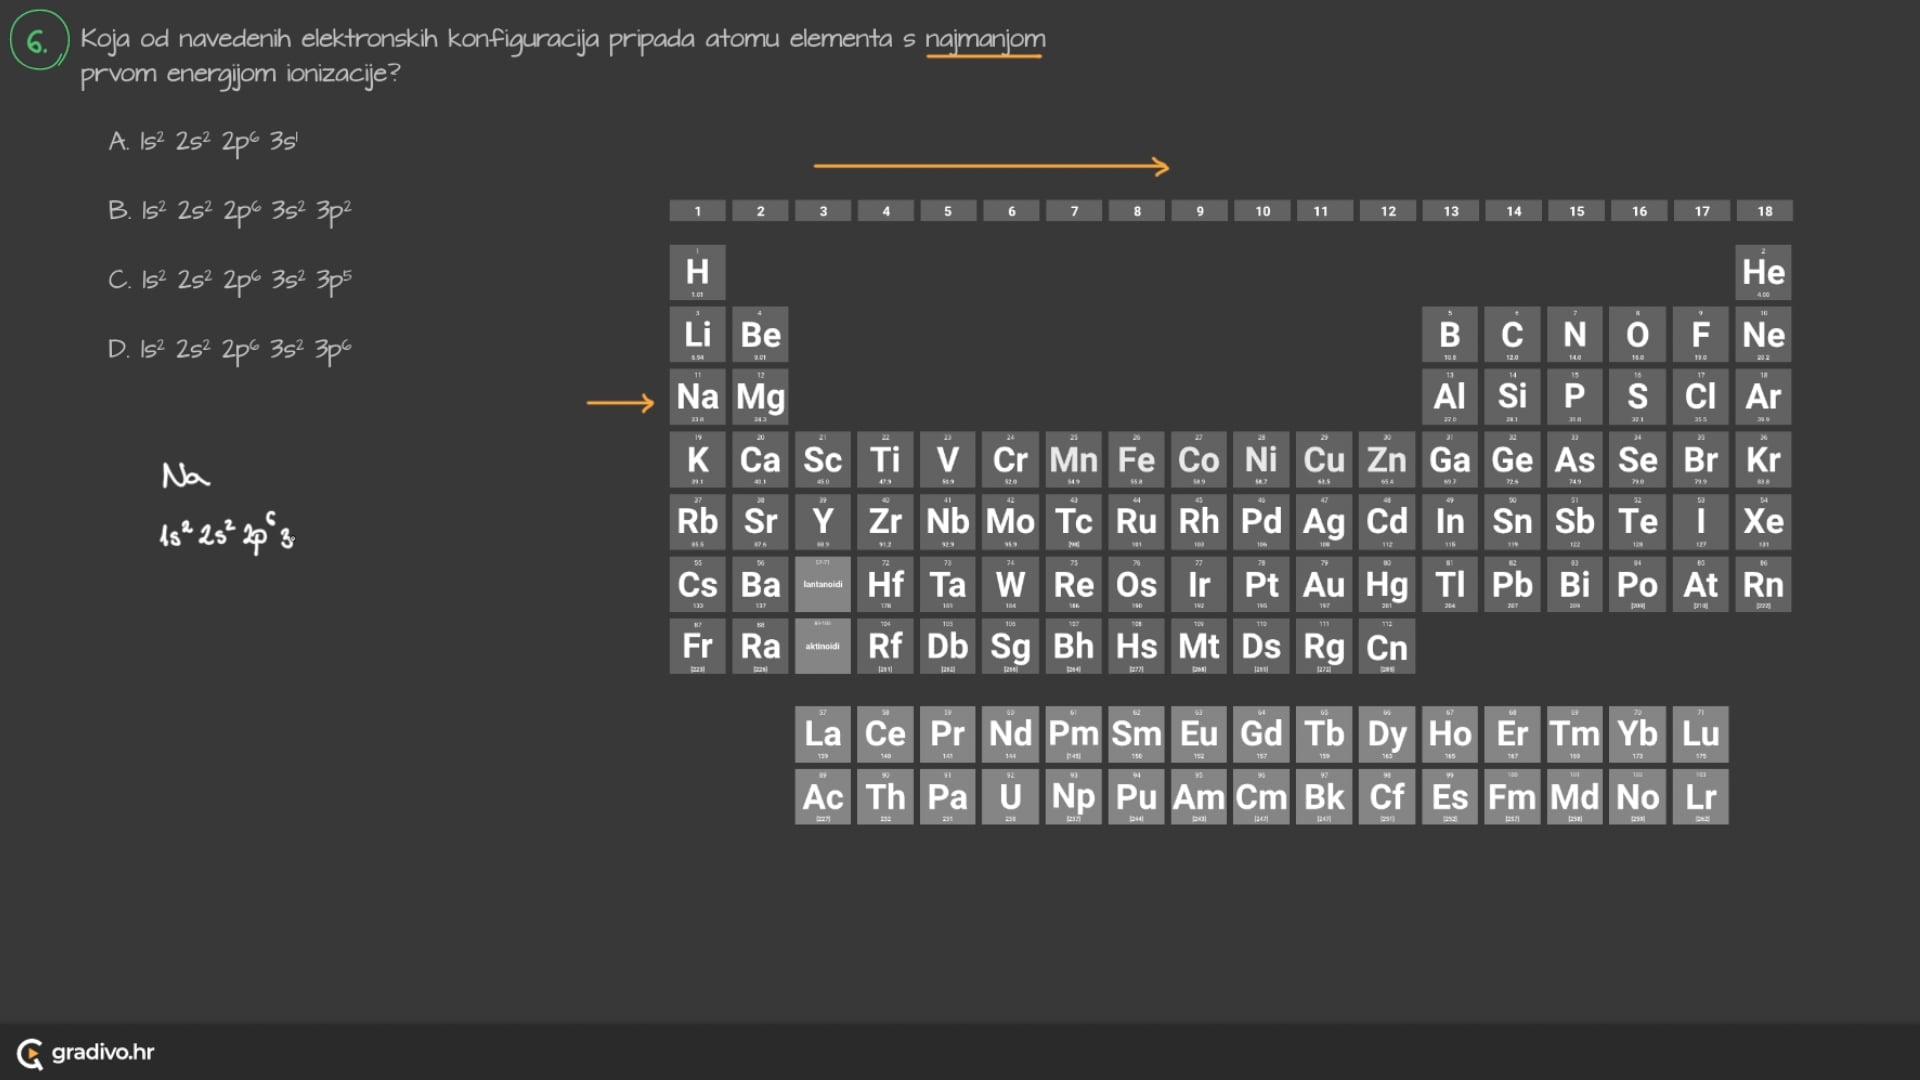The height and width of the screenshot is (1080, 1920).
Task: Click the underlined word najmanjom
Action: [x=984, y=40]
